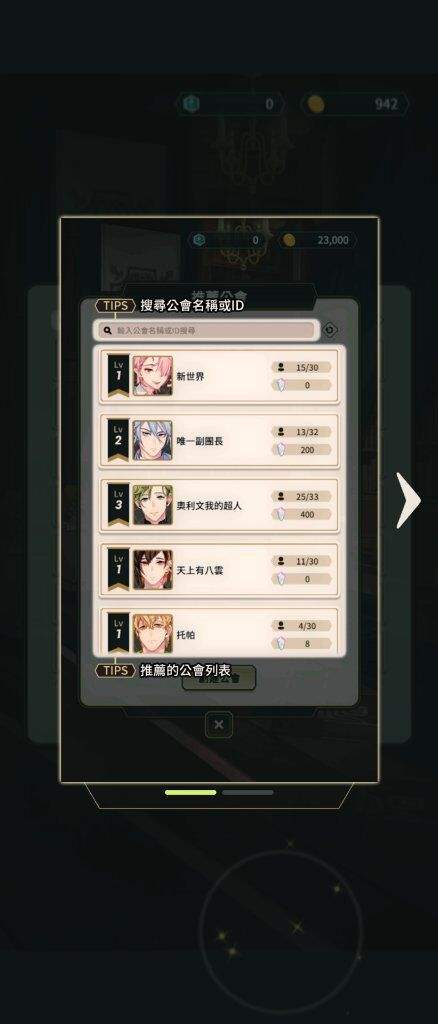The image size is (438, 1024).
Task: Click the create guild button
Action: point(219,678)
